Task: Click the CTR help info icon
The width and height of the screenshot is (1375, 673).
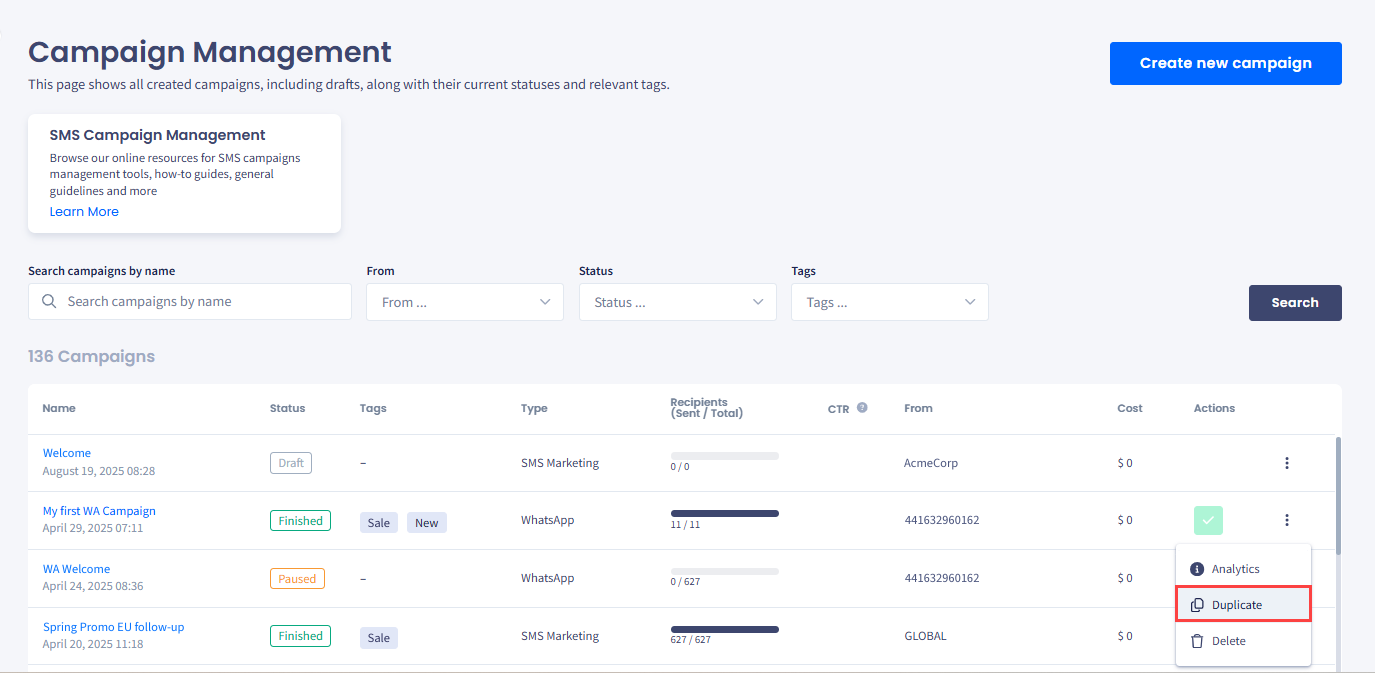Action: [x=862, y=408]
